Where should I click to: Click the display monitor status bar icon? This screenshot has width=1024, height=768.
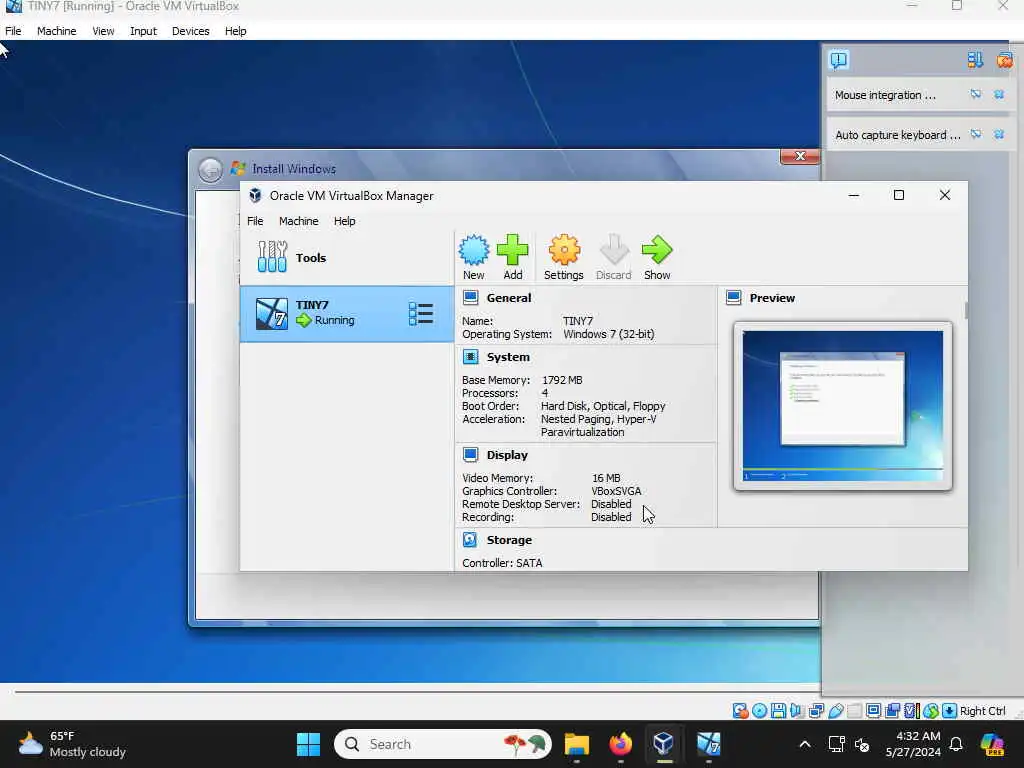pos(873,711)
